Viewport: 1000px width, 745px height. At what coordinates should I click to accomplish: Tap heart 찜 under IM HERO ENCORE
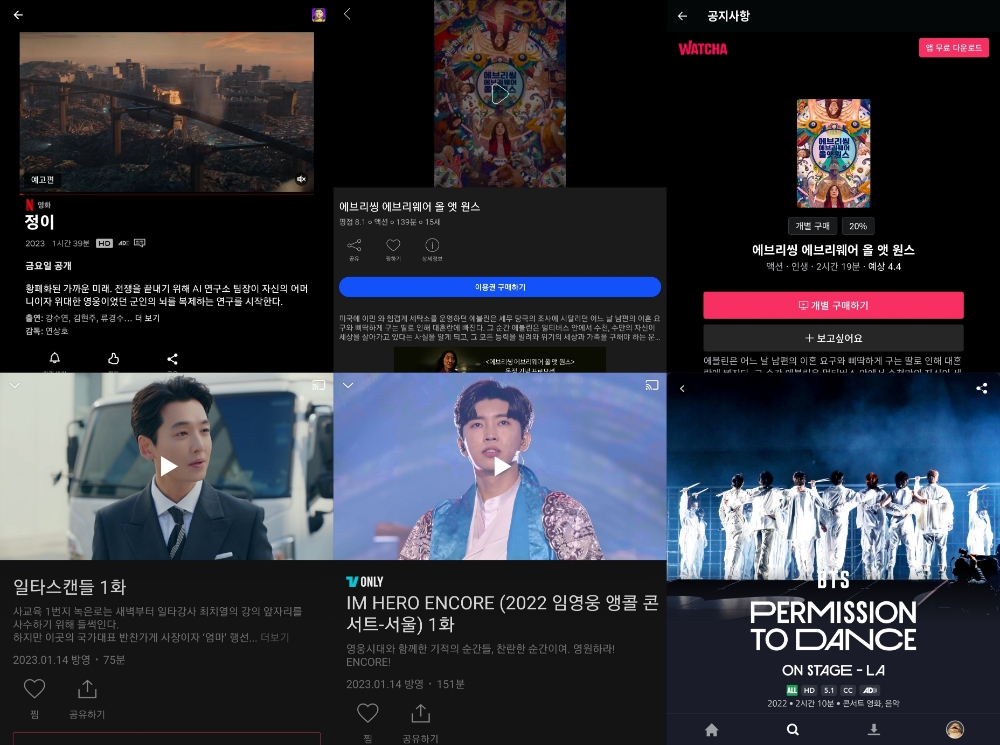(368, 713)
